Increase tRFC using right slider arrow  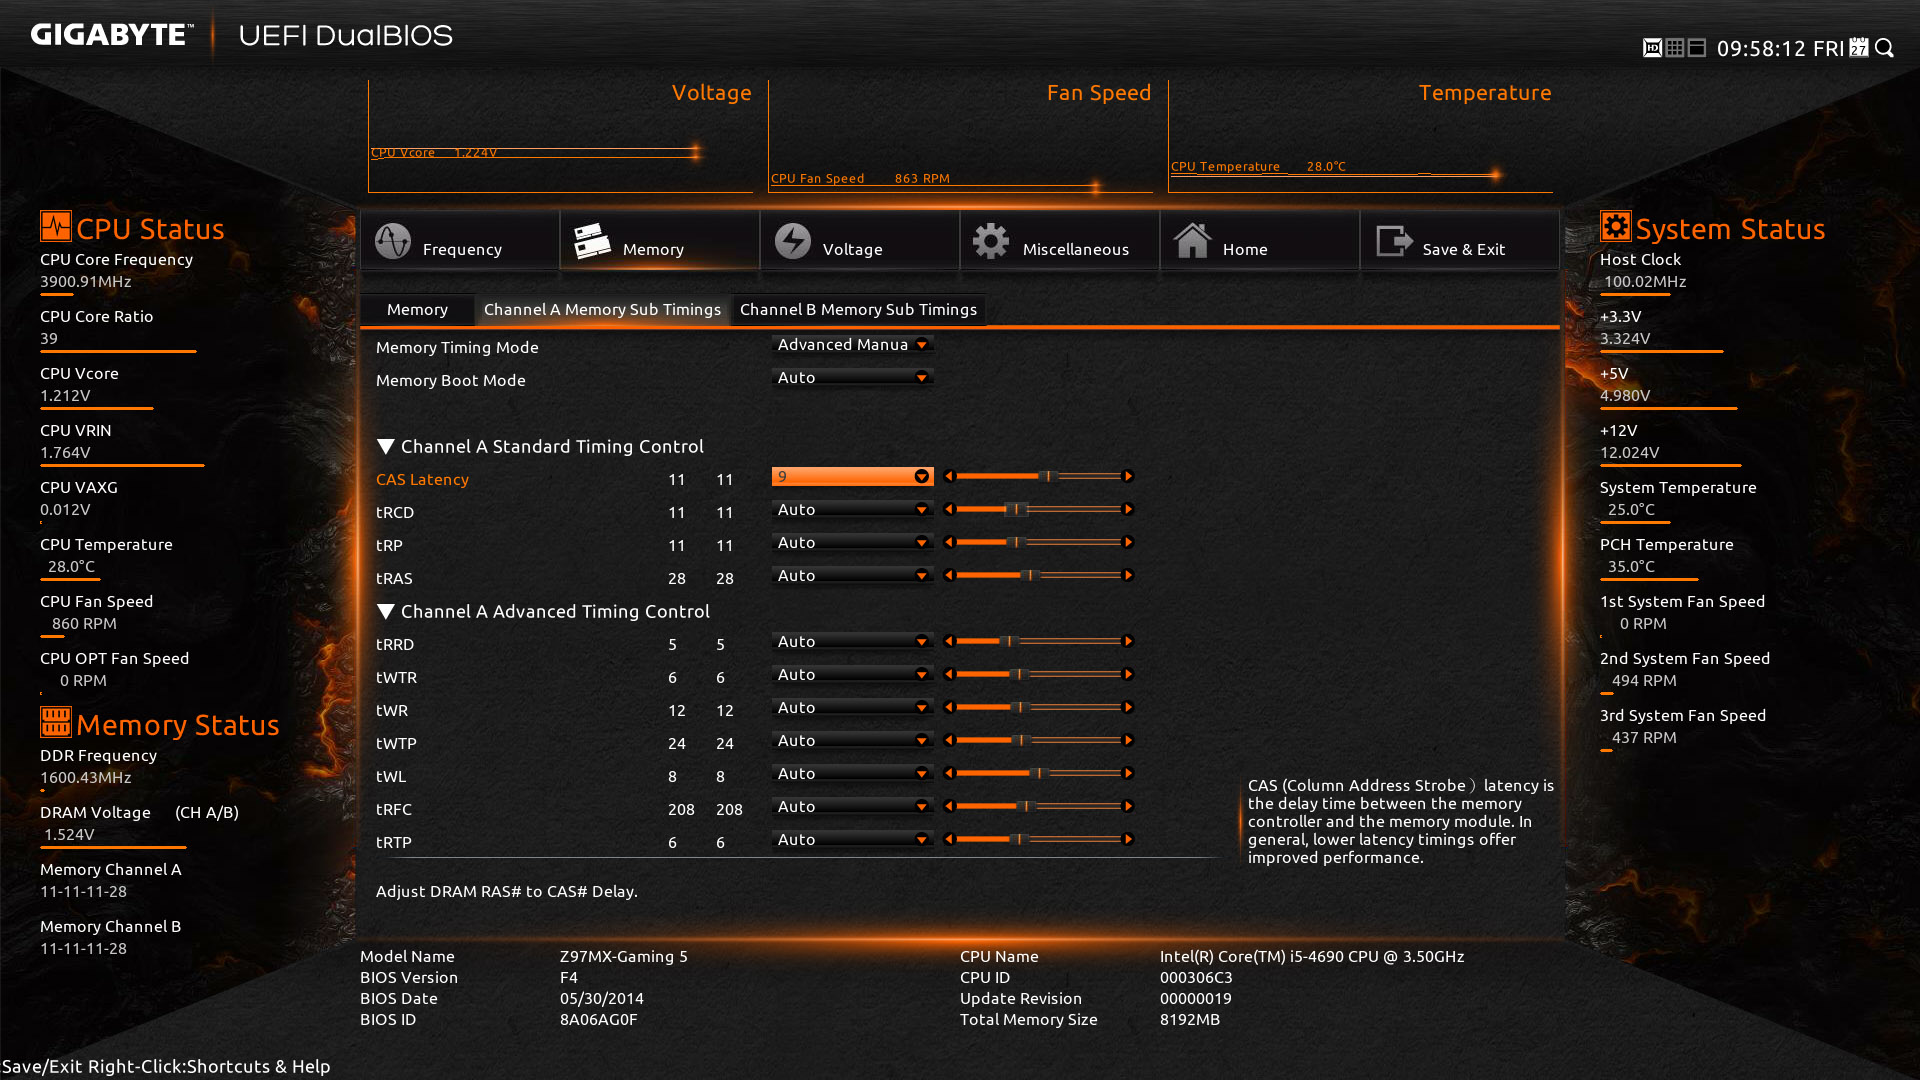click(1129, 807)
